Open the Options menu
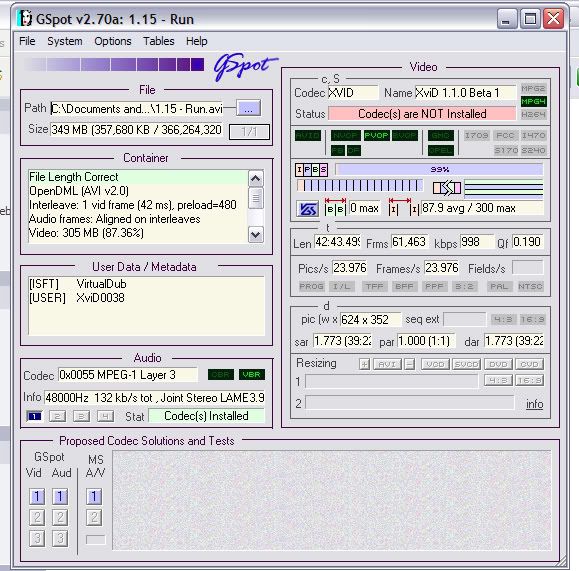Viewport: 579px width, 571px height. tap(113, 41)
